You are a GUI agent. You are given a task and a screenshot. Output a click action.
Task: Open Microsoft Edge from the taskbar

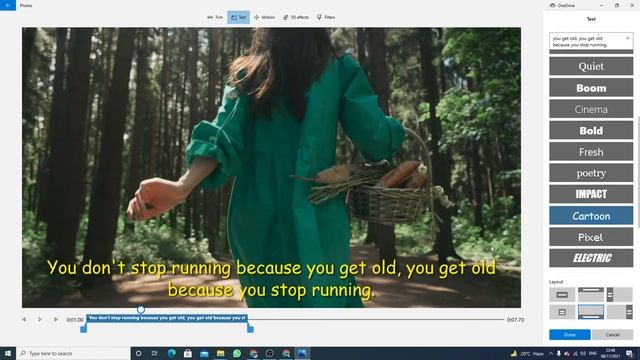[x=171, y=353]
